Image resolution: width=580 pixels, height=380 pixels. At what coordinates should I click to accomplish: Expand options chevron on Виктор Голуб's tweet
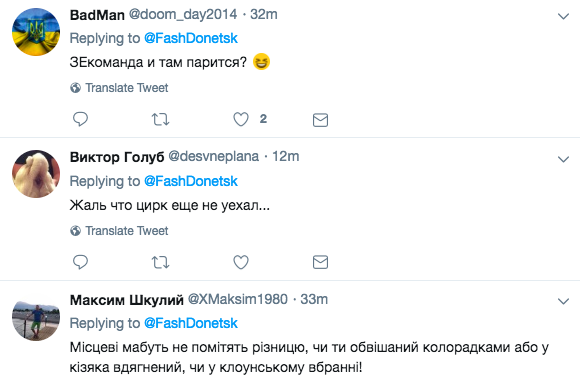click(563, 159)
